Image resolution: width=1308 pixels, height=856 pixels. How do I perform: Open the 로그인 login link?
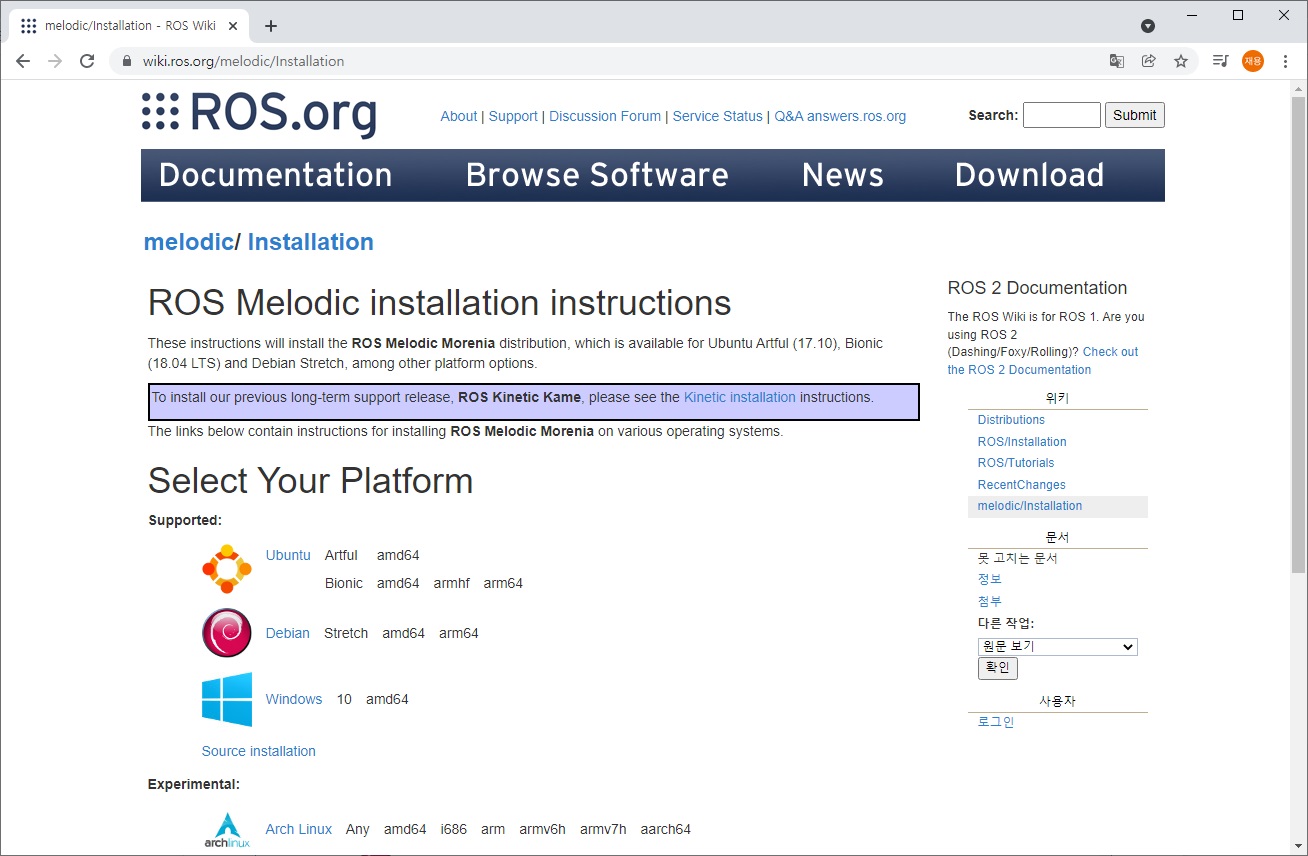[x=996, y=722]
